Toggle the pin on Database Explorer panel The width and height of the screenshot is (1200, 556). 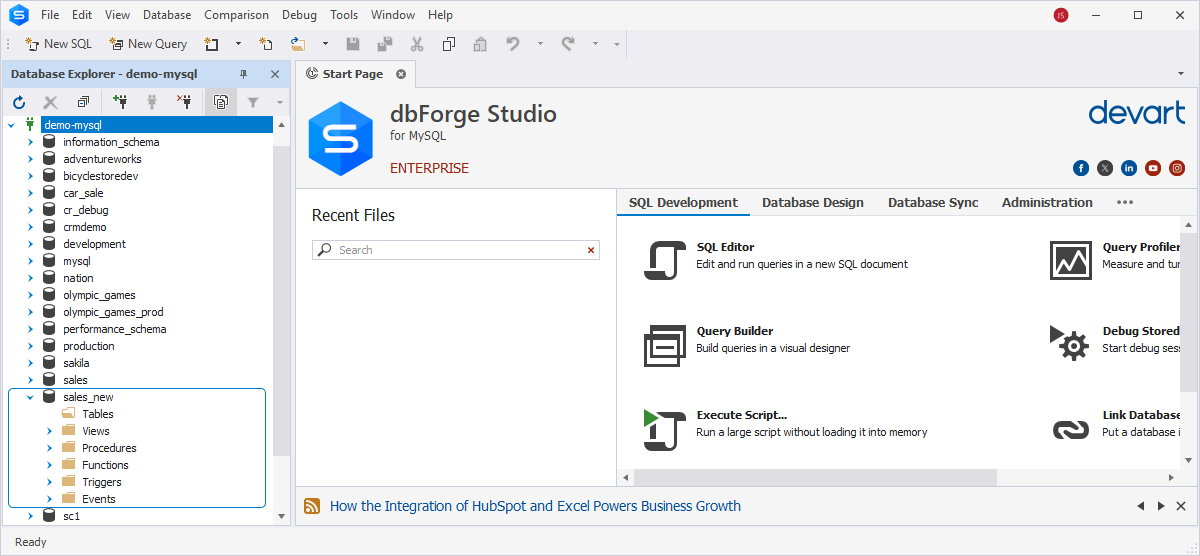(243, 74)
